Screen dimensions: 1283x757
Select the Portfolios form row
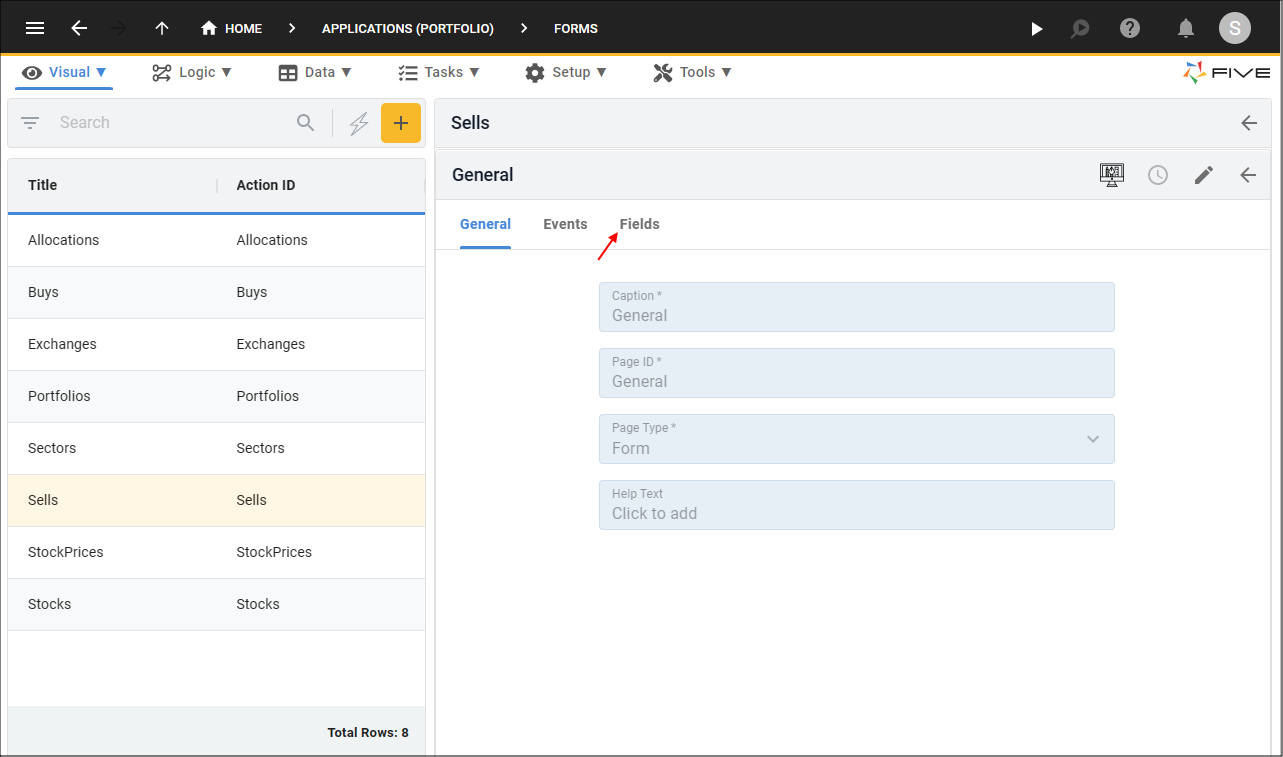point(216,396)
